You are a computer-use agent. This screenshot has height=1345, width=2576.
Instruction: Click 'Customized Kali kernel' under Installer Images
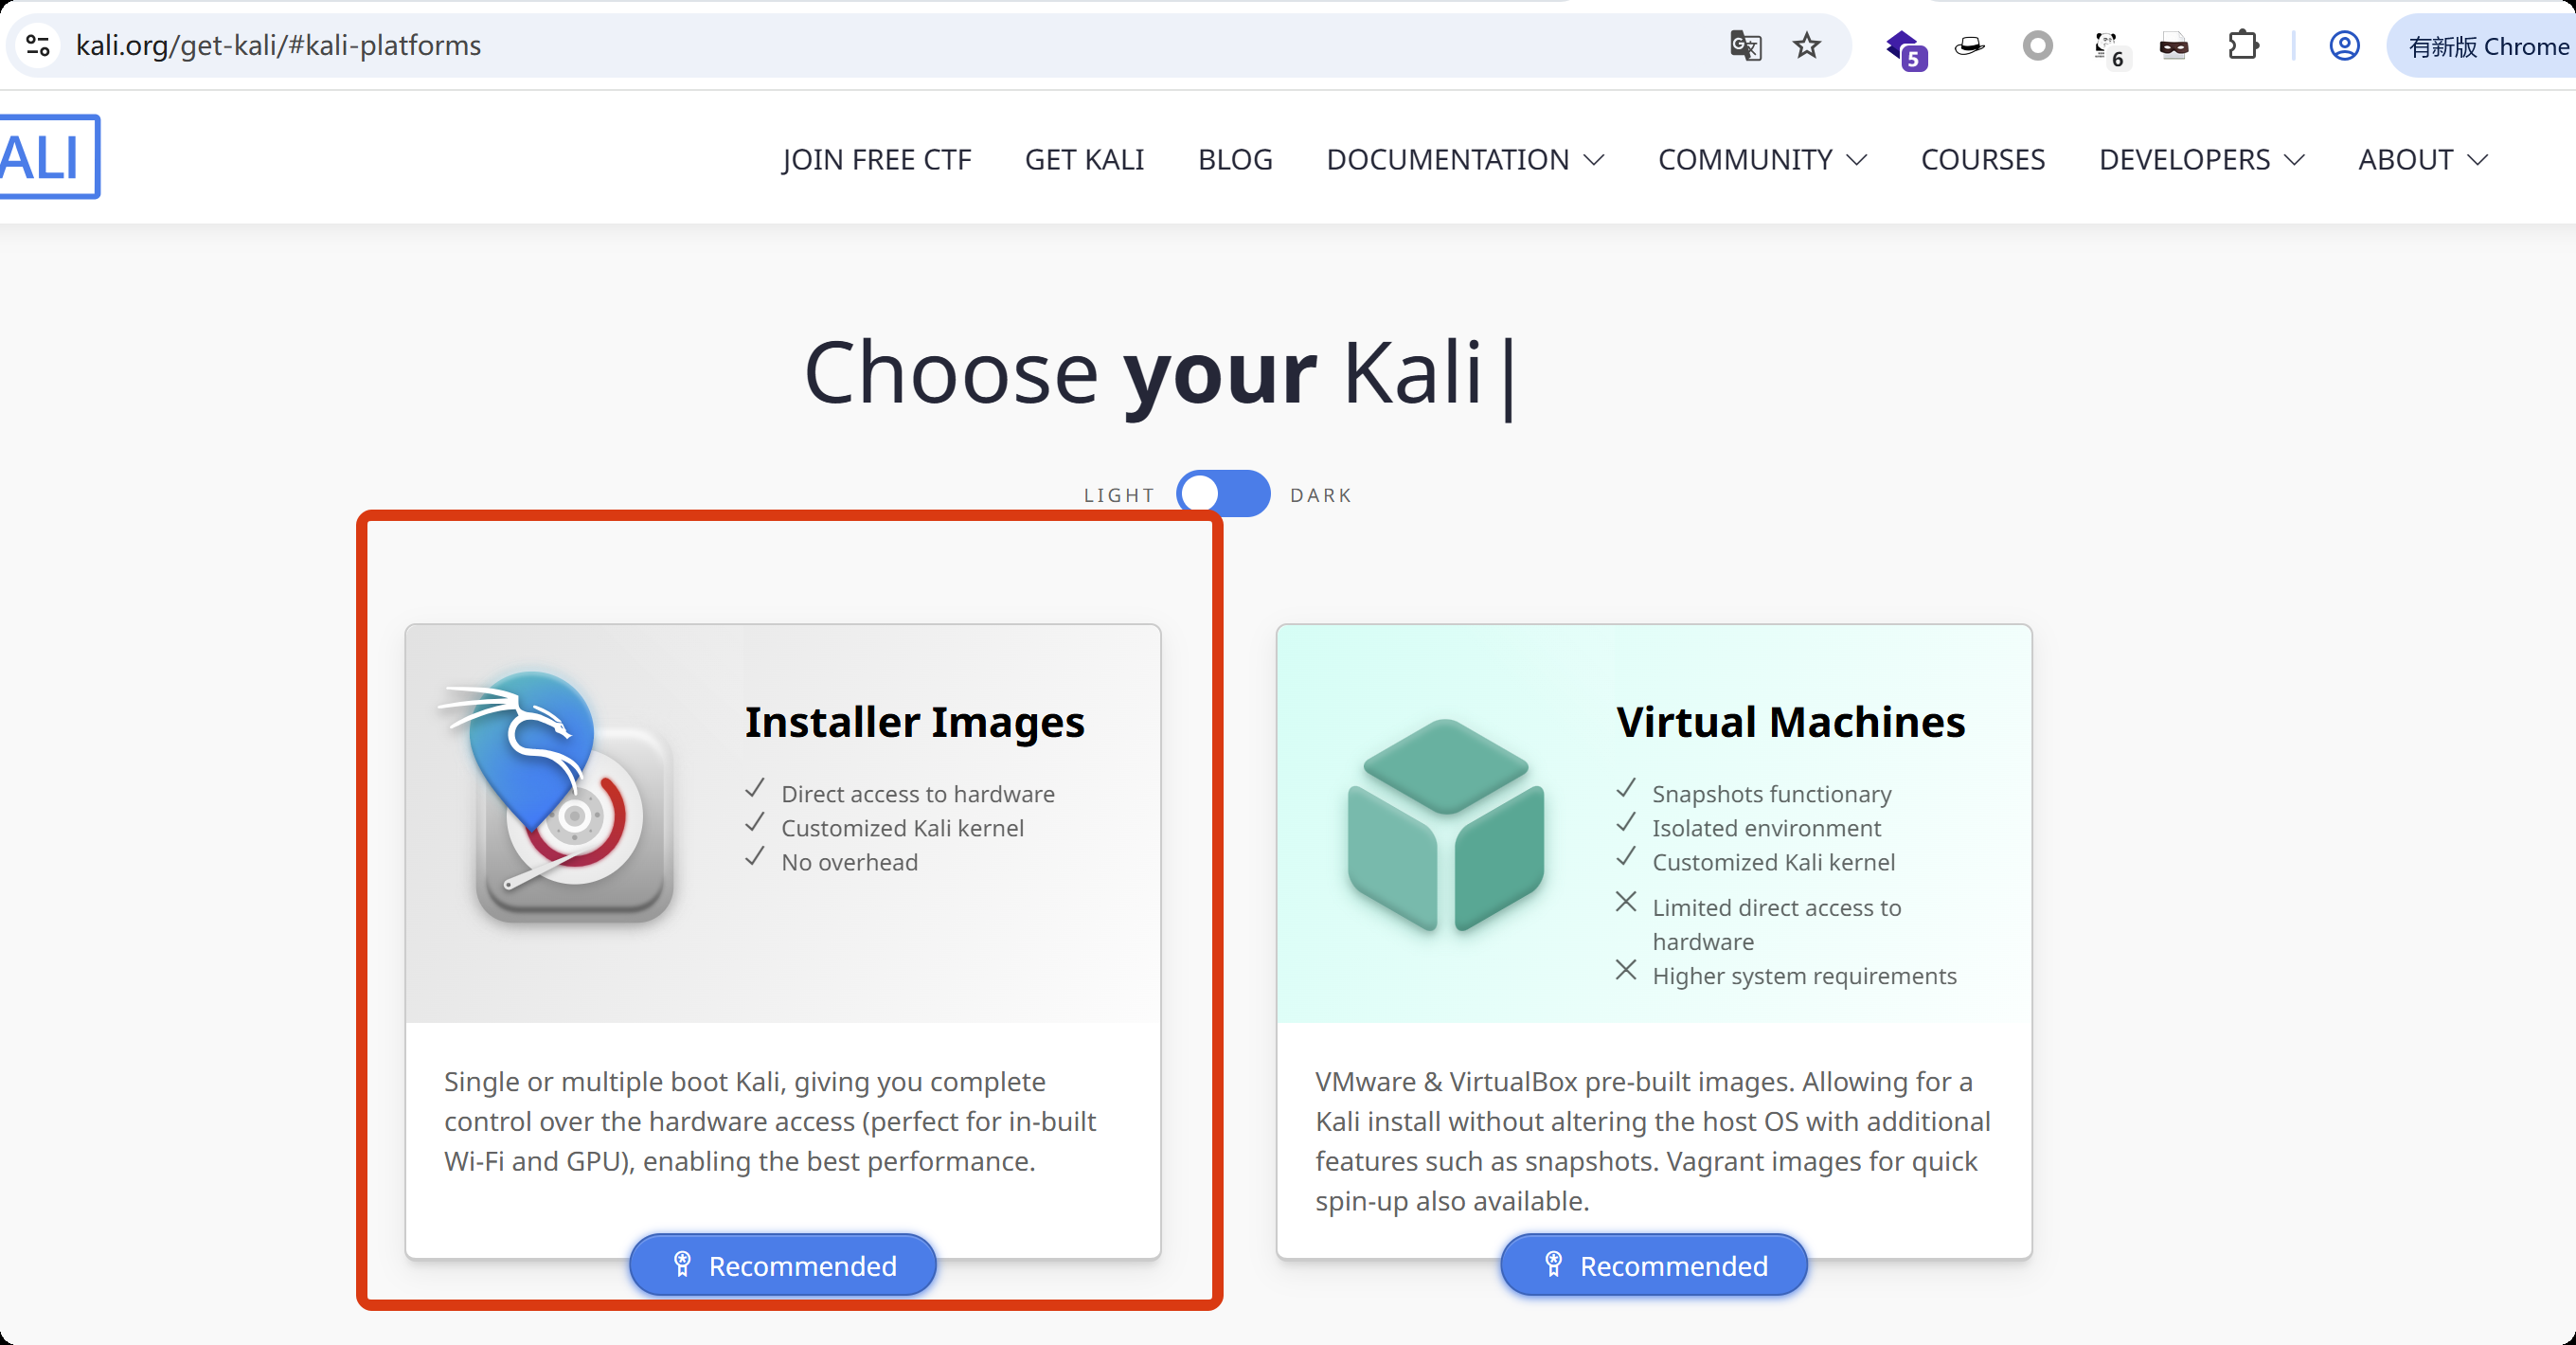click(902, 828)
